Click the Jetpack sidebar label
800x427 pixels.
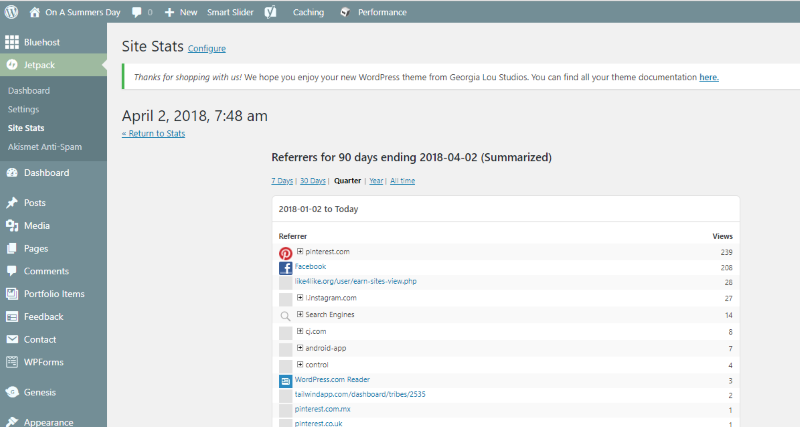(x=39, y=65)
